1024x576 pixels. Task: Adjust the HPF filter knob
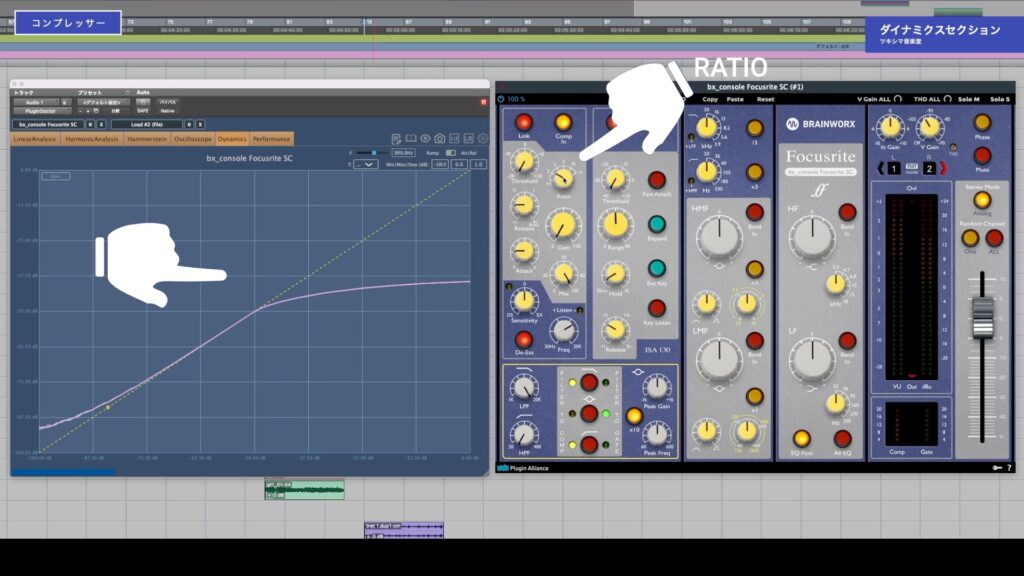524,434
